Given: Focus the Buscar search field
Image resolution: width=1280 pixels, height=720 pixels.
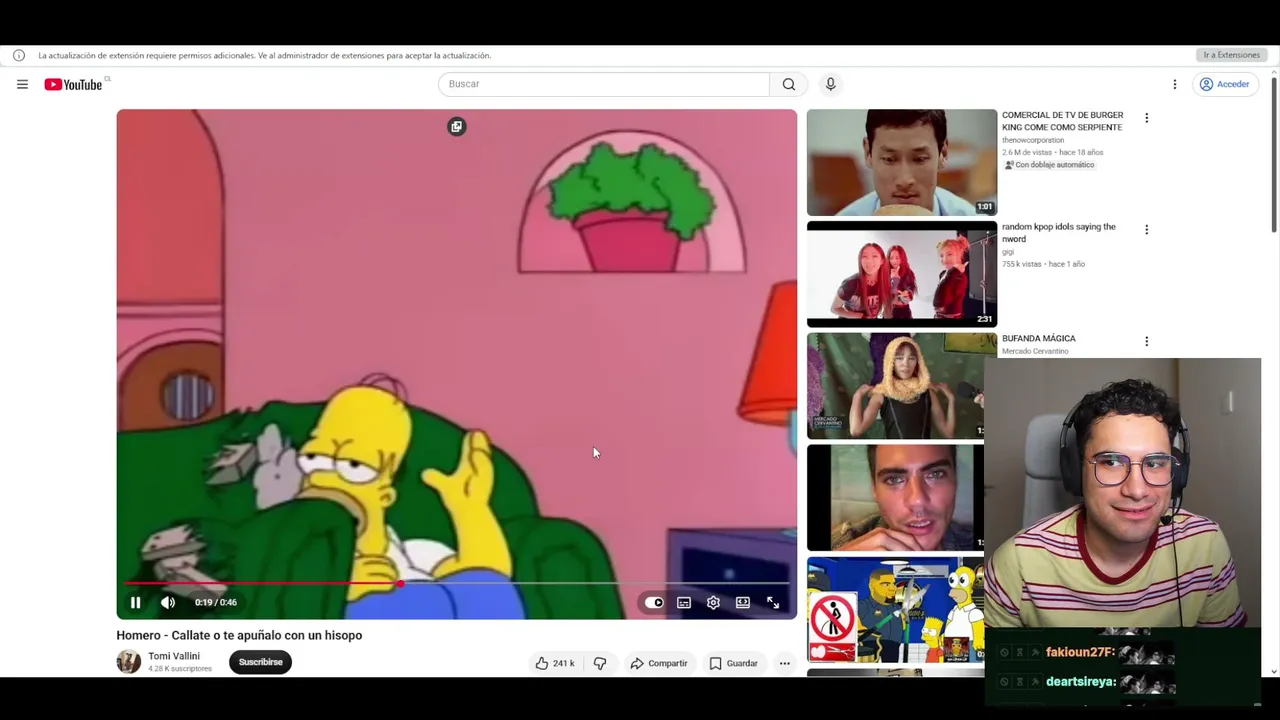Looking at the screenshot, I should (x=604, y=84).
